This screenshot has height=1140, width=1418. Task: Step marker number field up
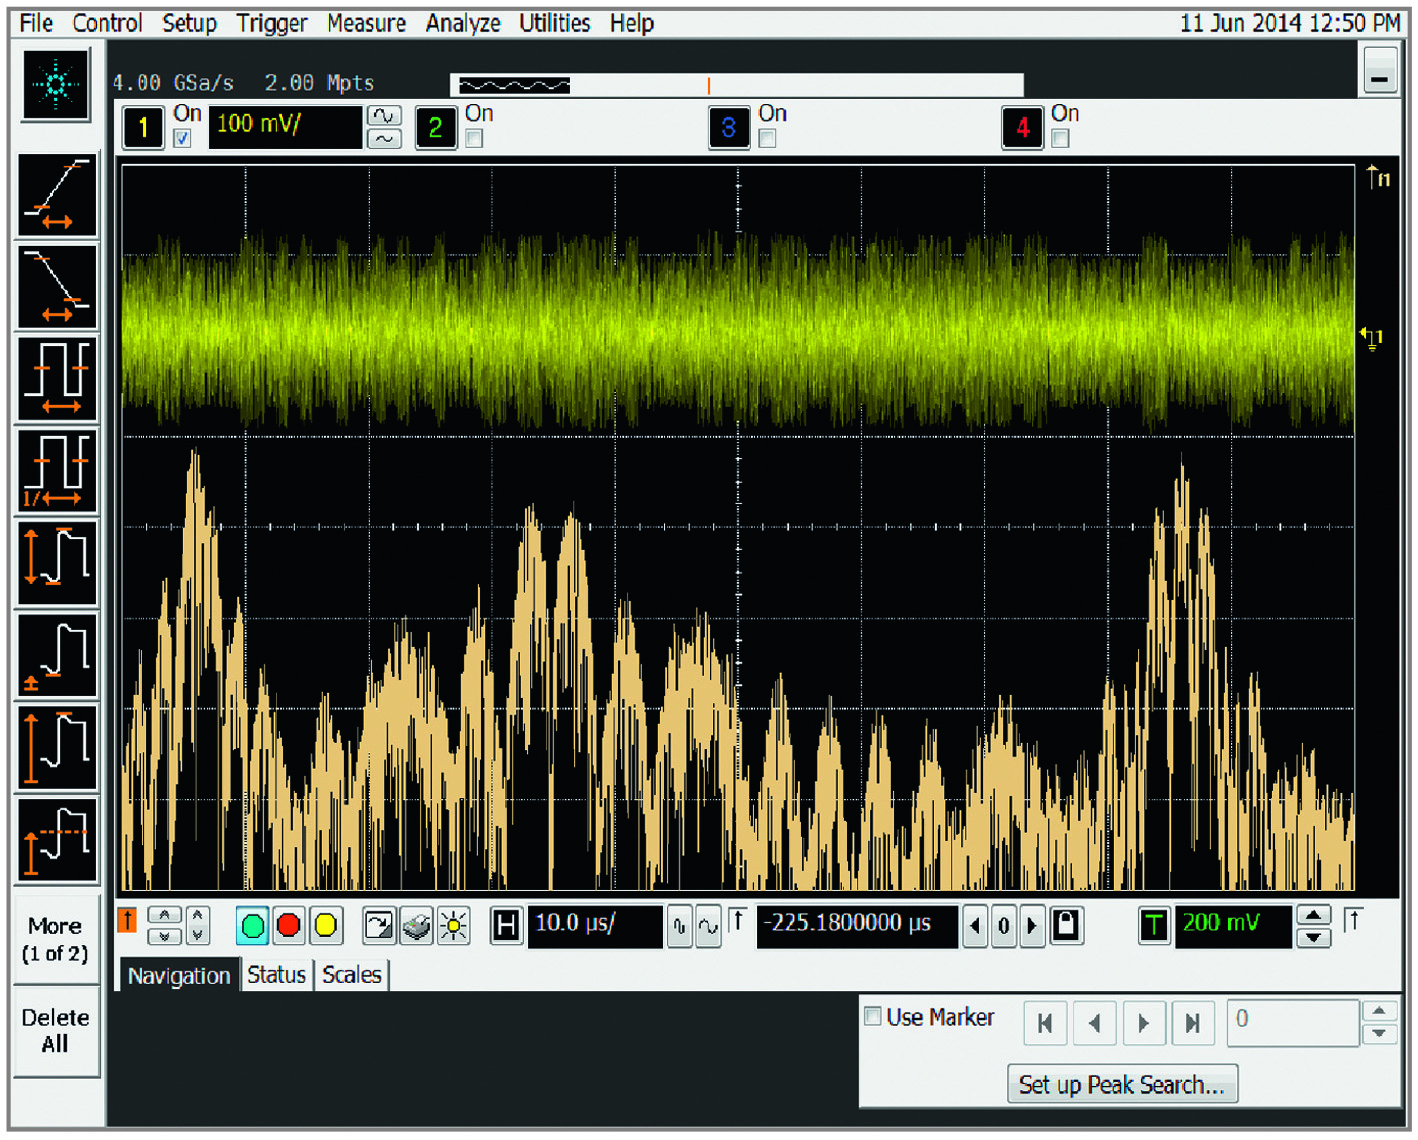click(1380, 1011)
